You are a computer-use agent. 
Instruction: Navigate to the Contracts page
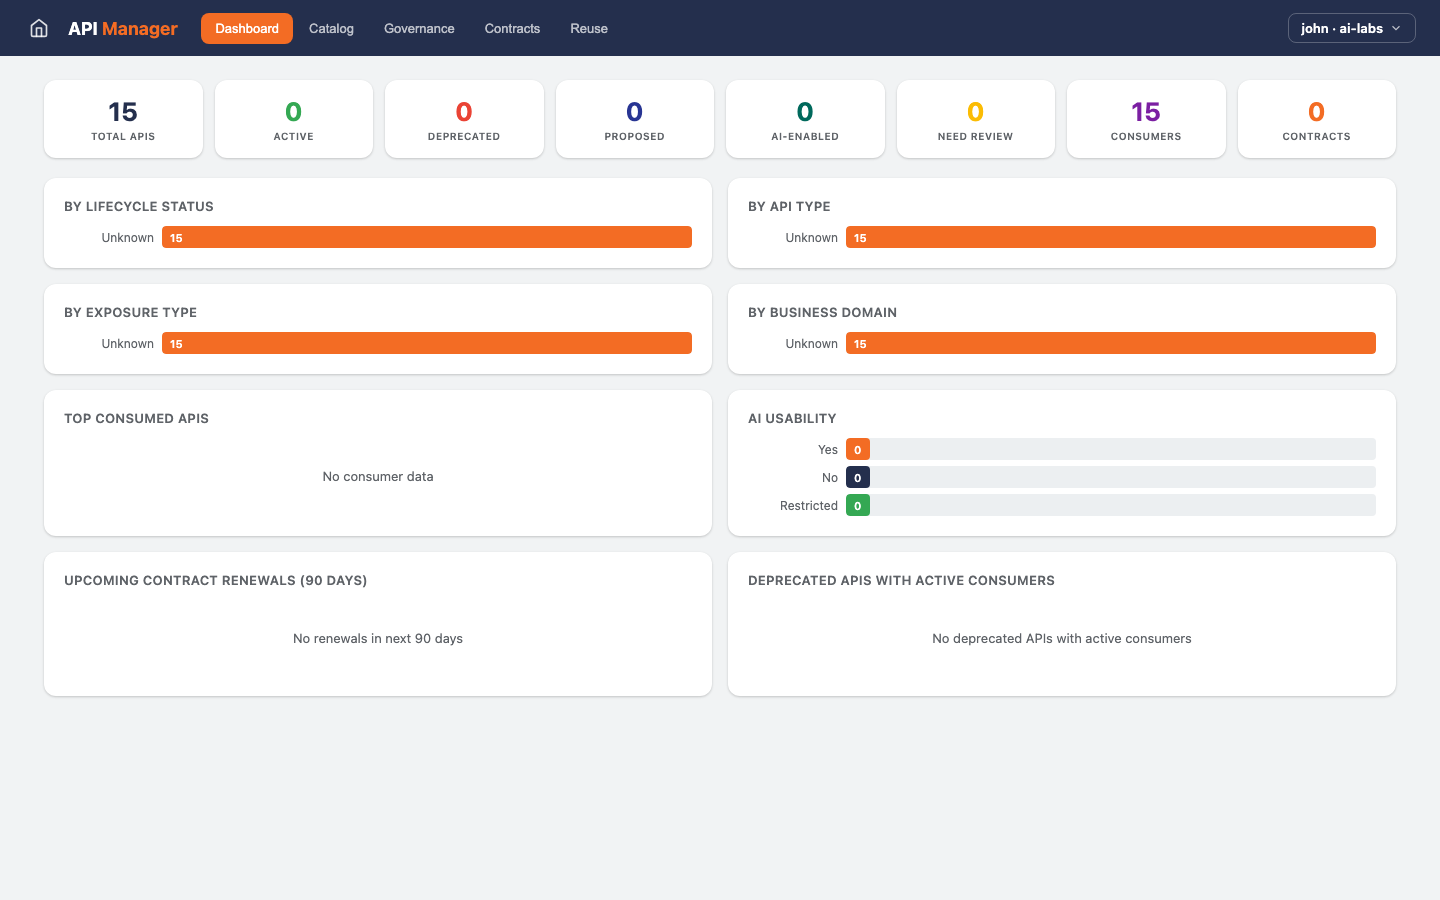pos(511,28)
